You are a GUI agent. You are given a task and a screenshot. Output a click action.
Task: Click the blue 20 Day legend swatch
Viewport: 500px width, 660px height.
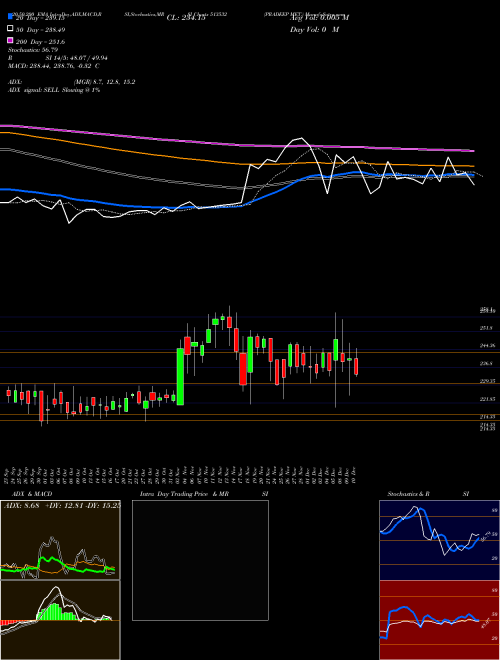[x=10, y=17]
